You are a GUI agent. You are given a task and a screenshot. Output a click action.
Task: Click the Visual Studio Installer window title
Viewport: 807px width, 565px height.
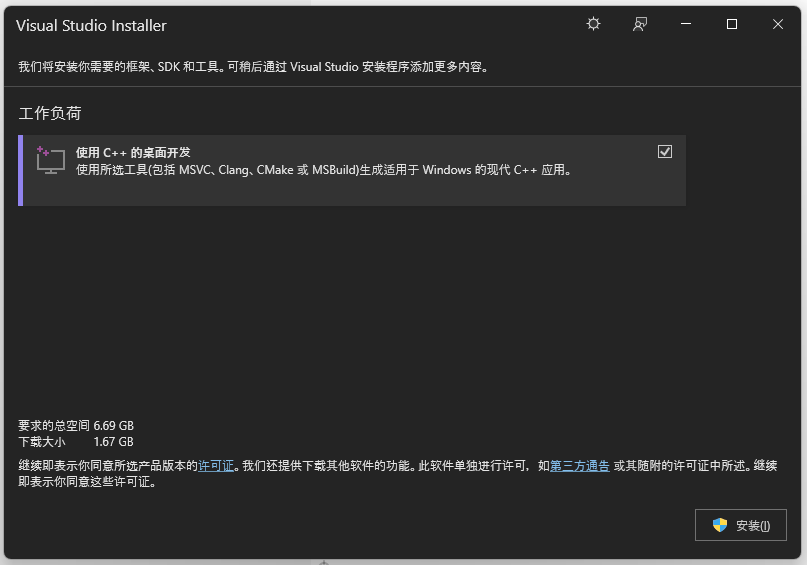pyautogui.click(x=91, y=26)
